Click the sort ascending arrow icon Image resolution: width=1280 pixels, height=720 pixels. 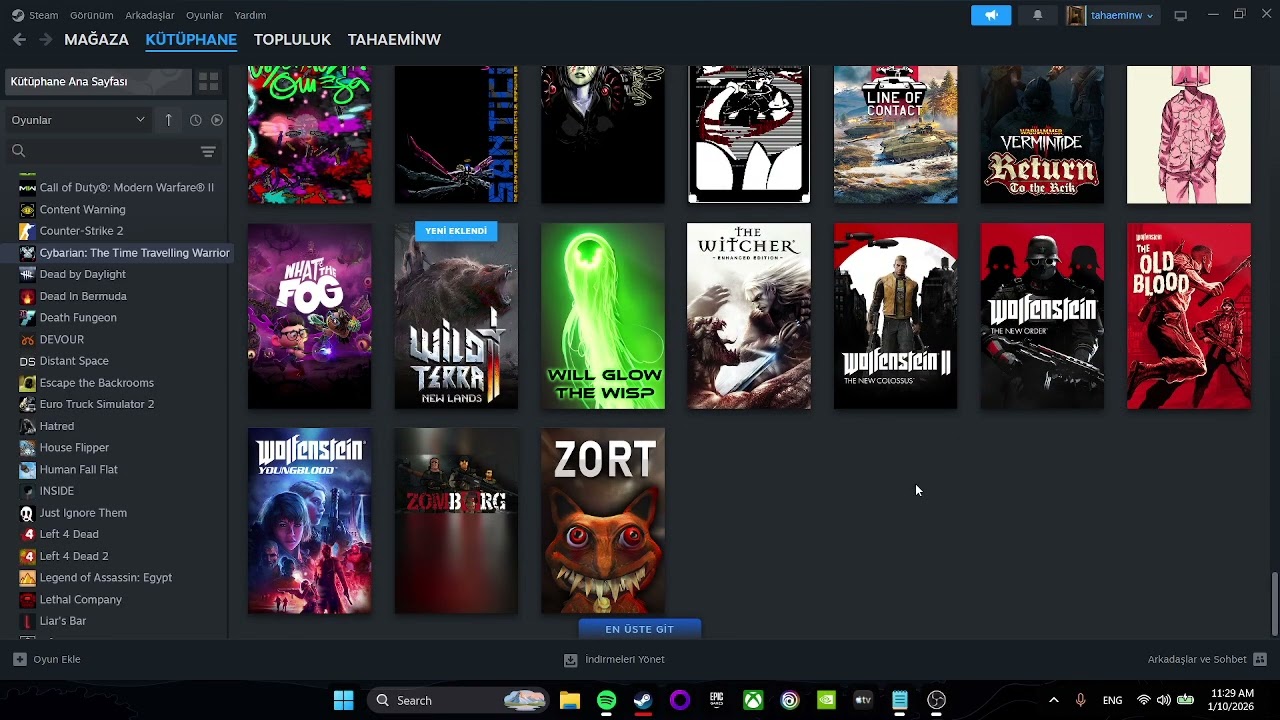[168, 120]
